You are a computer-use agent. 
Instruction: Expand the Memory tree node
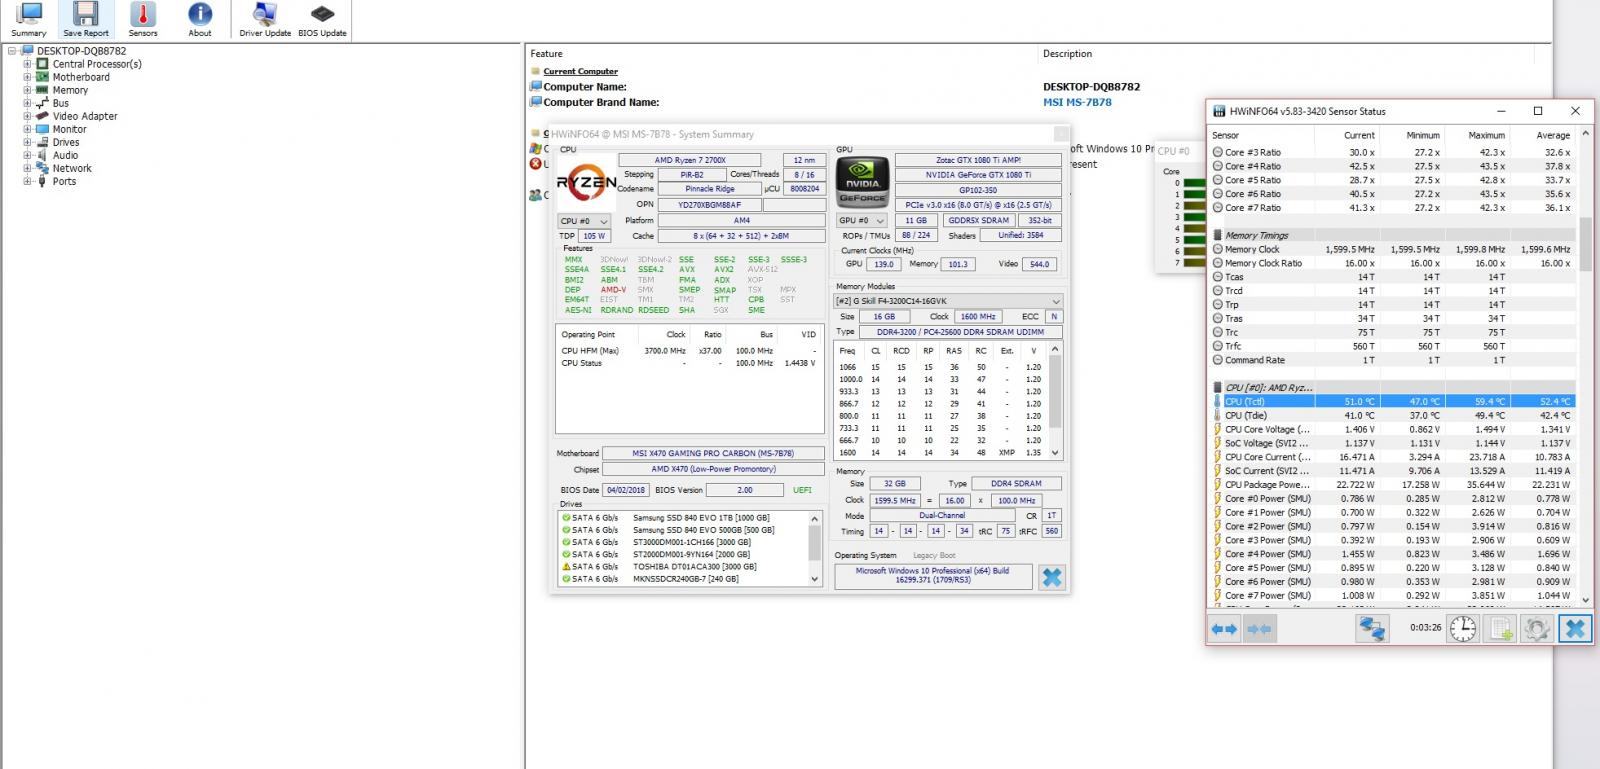pos(28,90)
